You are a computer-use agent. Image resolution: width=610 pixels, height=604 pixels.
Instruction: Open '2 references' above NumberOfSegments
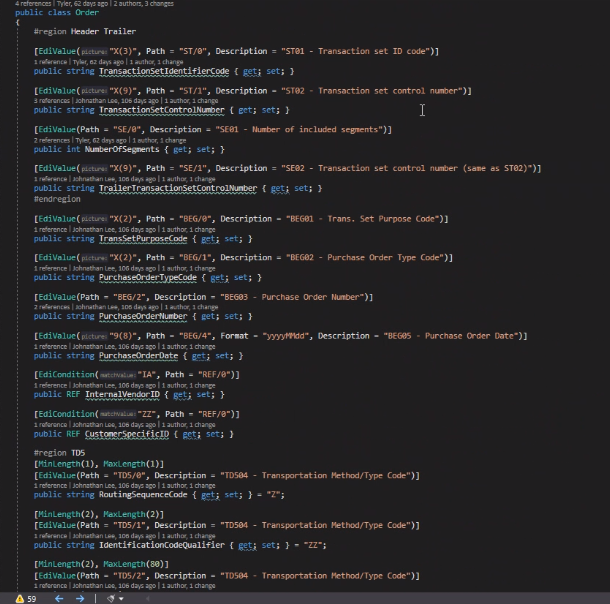[52, 140]
